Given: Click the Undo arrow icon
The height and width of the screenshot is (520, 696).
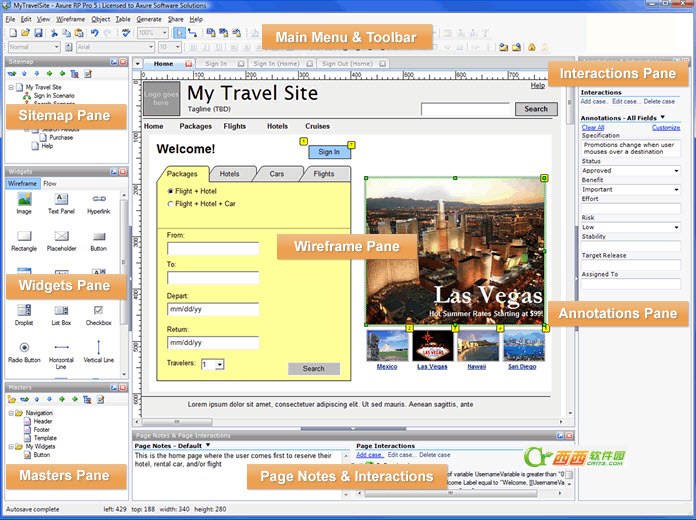Looking at the screenshot, I should point(94,33).
